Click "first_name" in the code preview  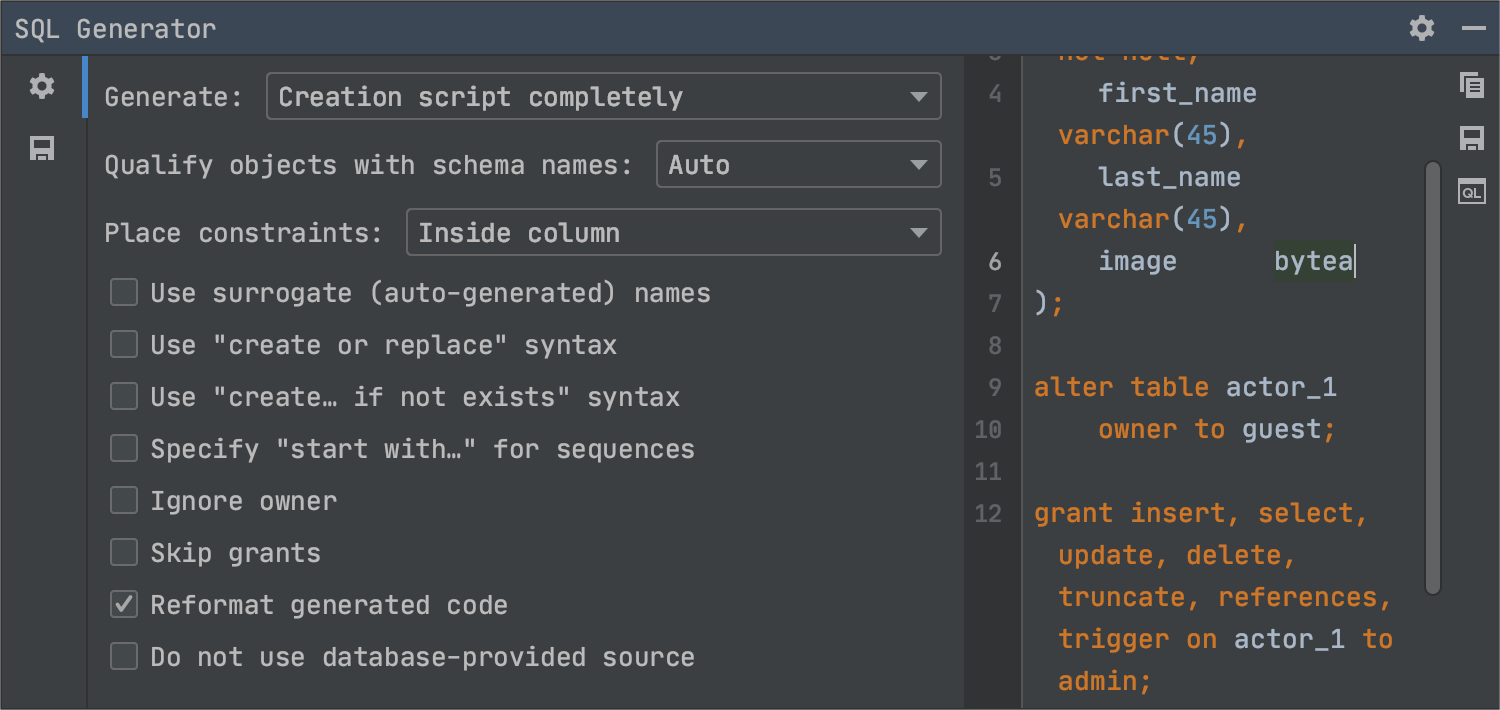pyautogui.click(x=1177, y=94)
